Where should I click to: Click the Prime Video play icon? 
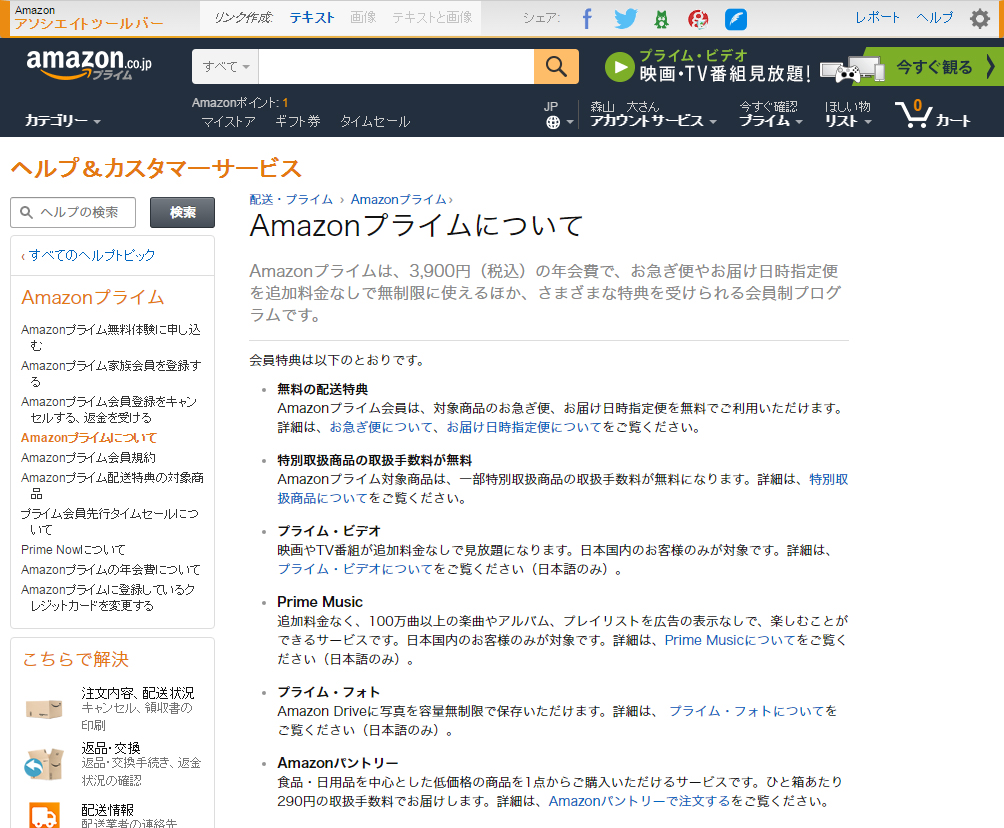[619, 68]
